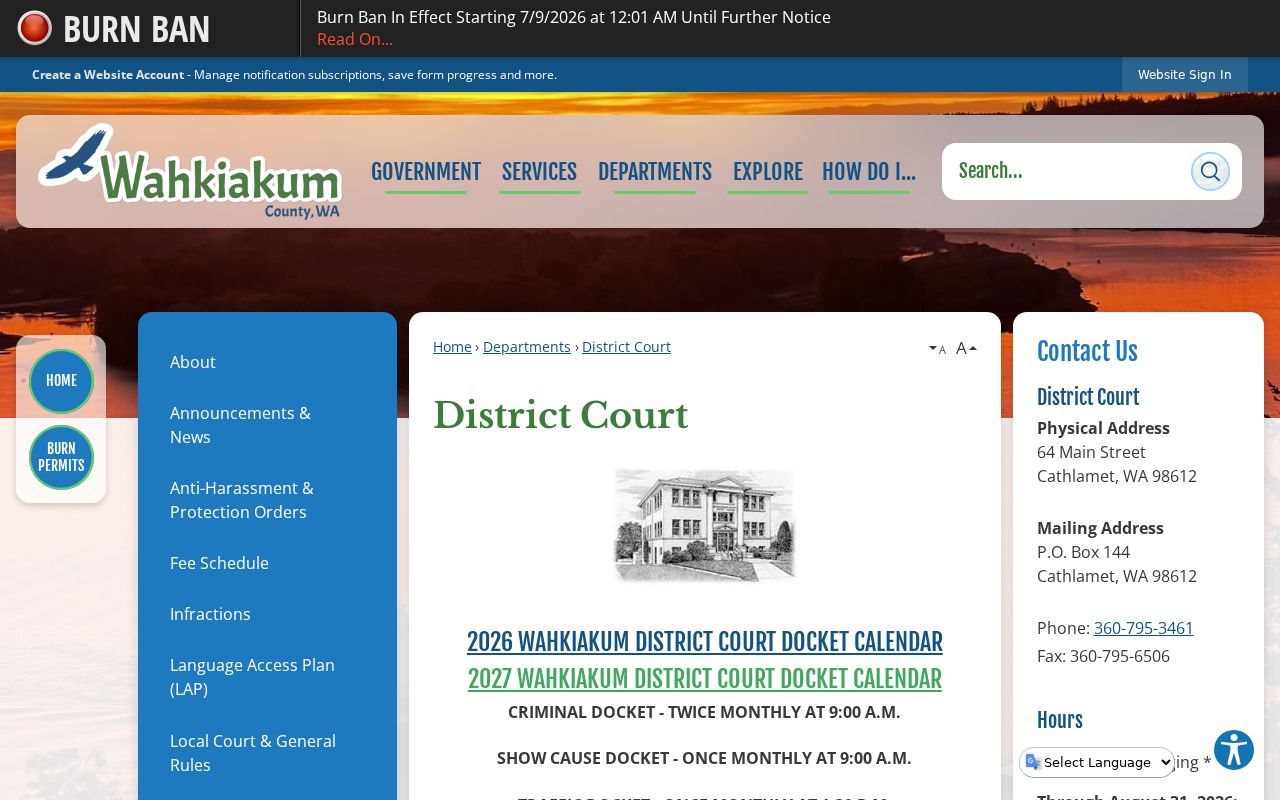Screen dimensions: 1280x800
Task: Open the round Burn Permits button
Action: (61, 457)
